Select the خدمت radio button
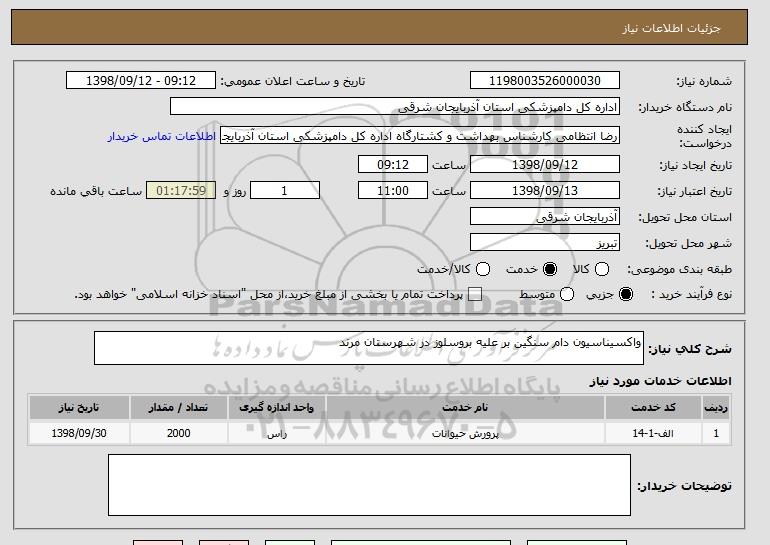 coord(550,269)
